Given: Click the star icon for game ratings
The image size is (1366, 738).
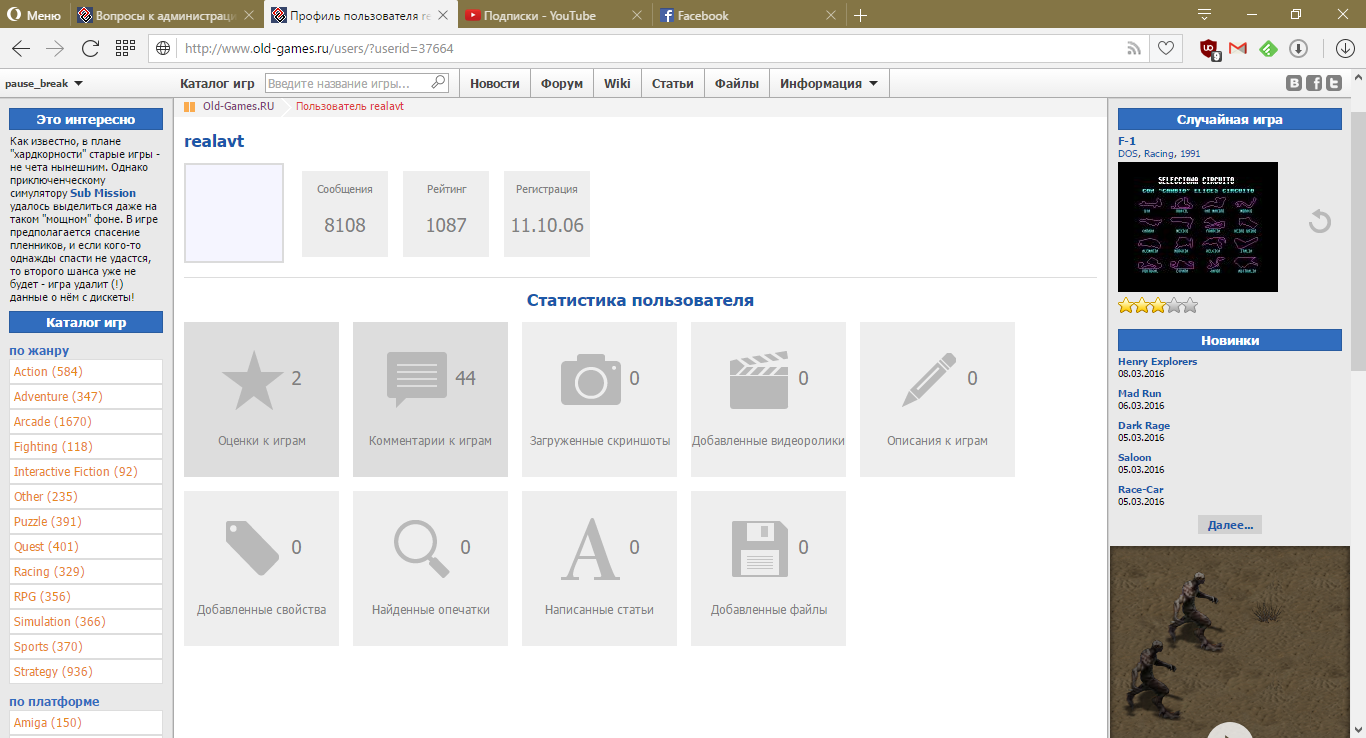Looking at the screenshot, I should pyautogui.click(x=252, y=380).
